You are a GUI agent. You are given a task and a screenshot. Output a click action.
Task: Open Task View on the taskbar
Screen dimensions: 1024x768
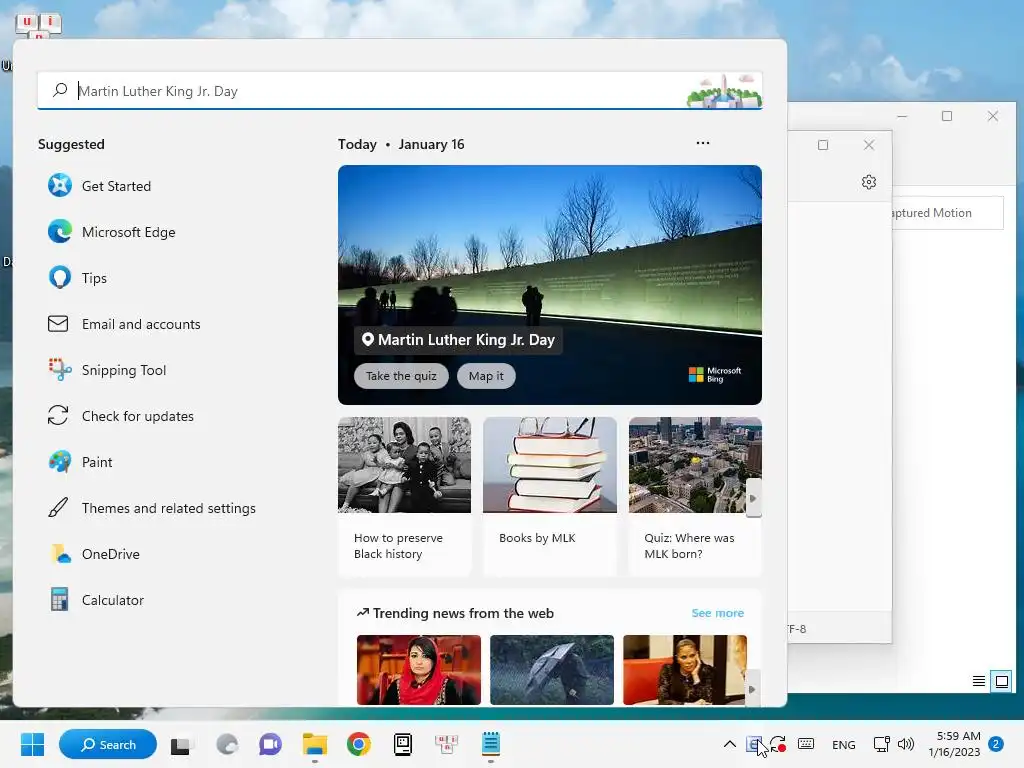click(181, 744)
